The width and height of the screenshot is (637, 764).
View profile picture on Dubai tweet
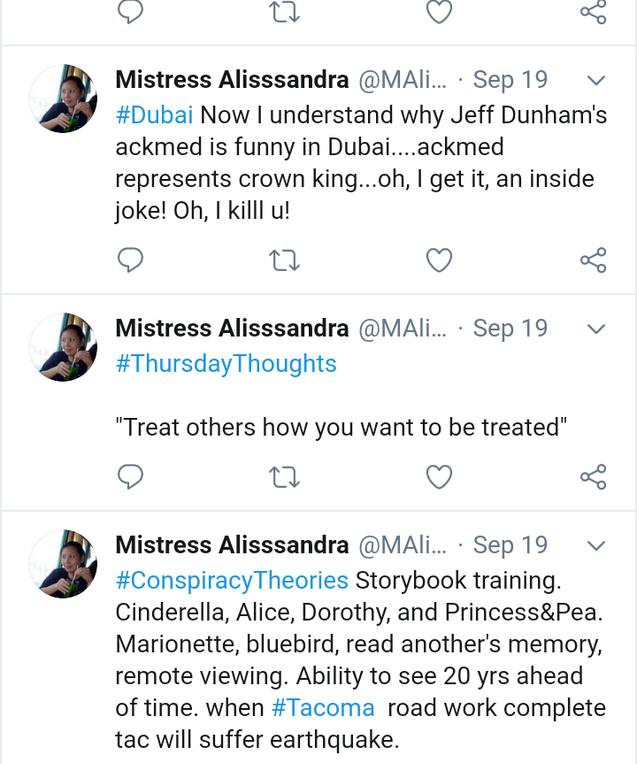tap(63, 98)
